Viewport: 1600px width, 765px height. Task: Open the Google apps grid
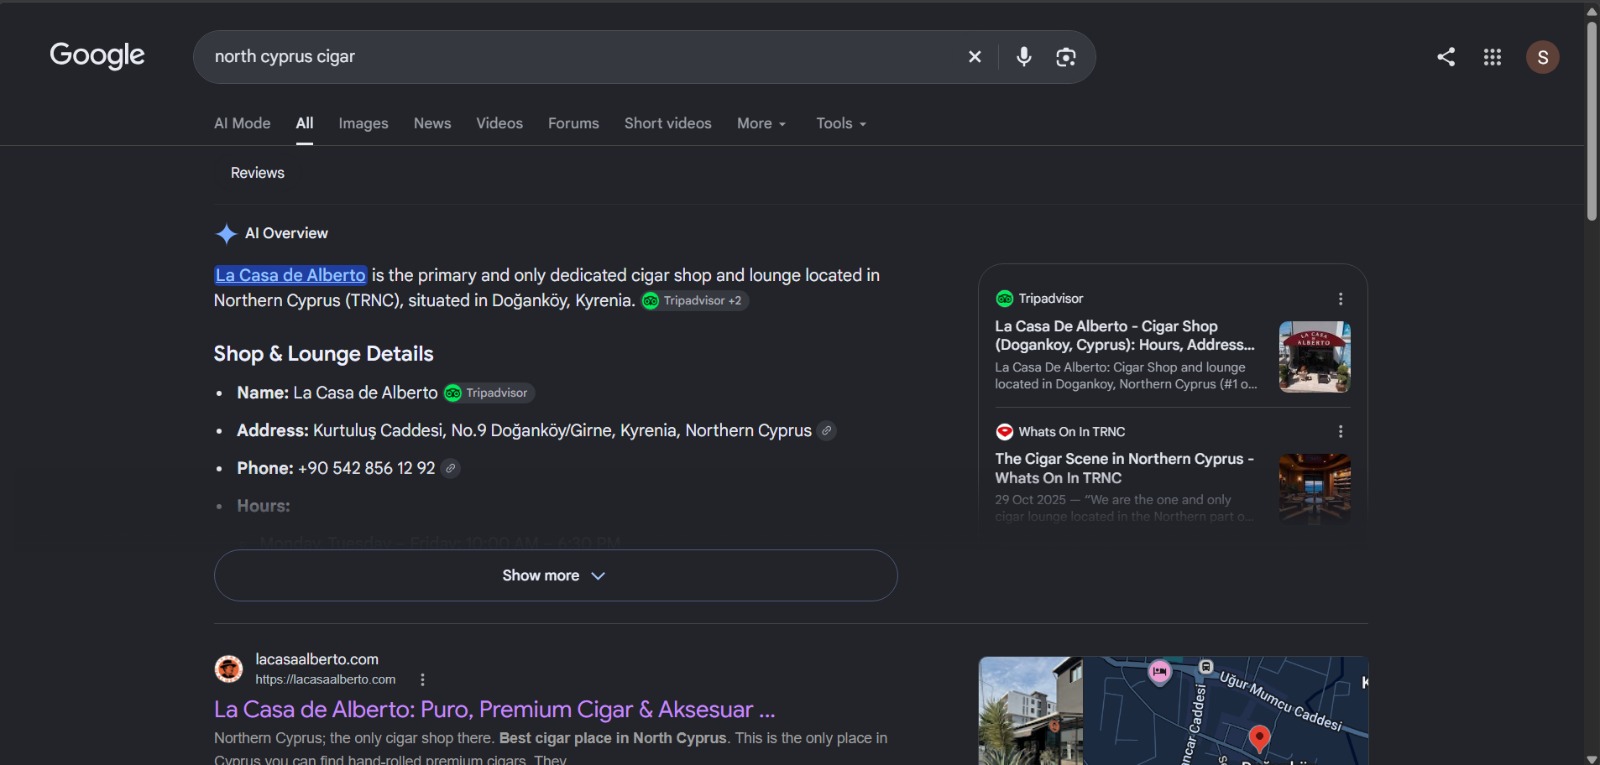[x=1492, y=57]
